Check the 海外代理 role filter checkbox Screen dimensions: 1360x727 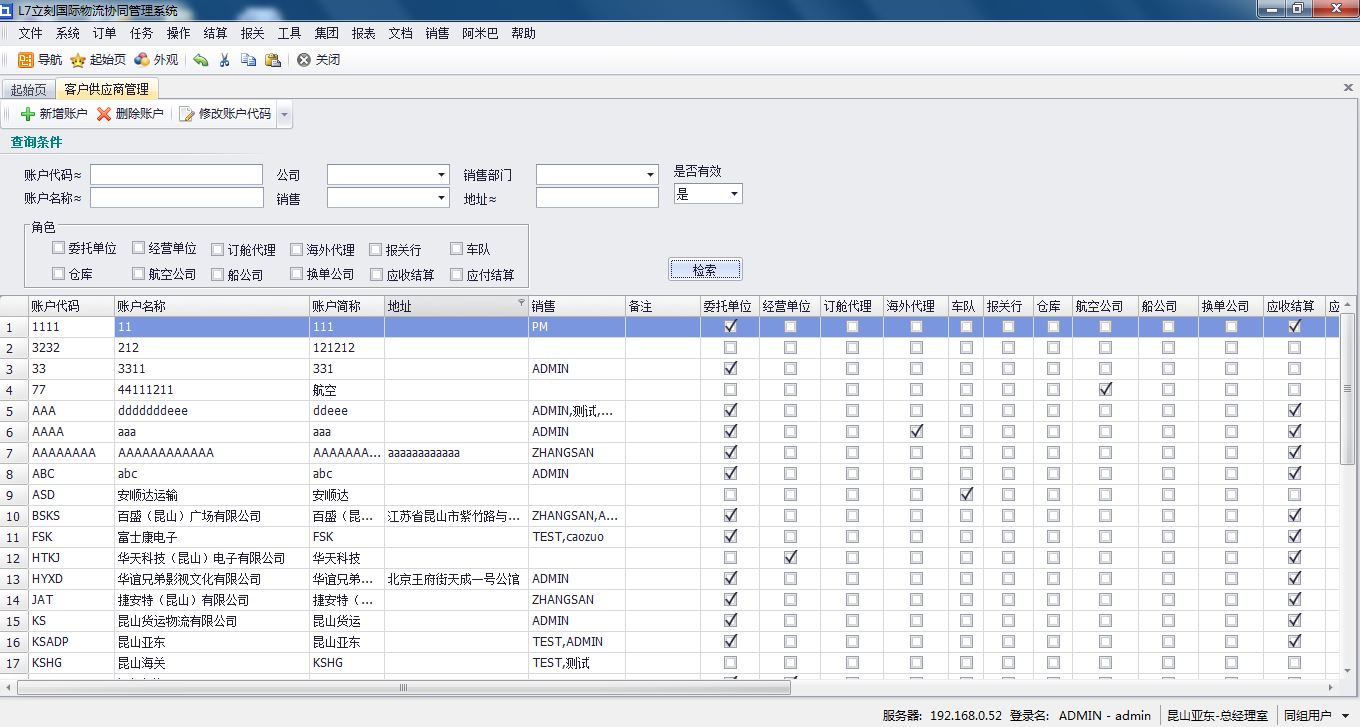click(297, 250)
